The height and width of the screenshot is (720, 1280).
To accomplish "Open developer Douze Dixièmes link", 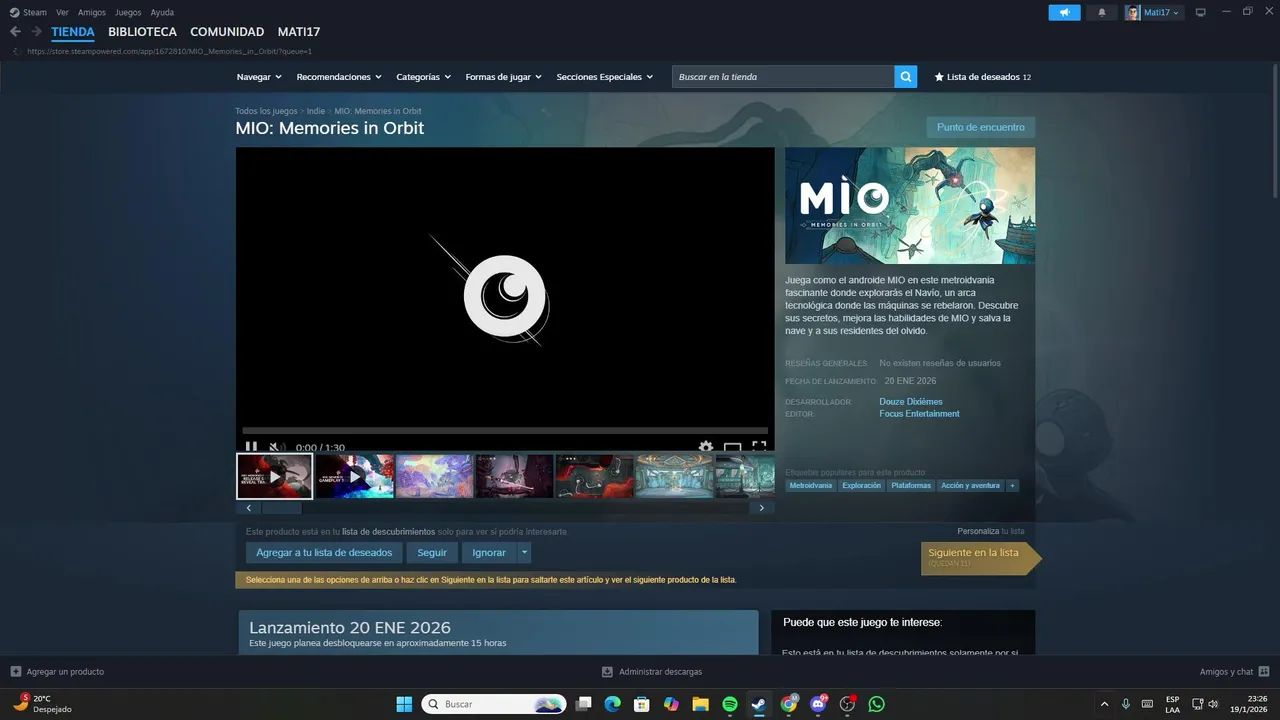I will (x=911, y=402).
